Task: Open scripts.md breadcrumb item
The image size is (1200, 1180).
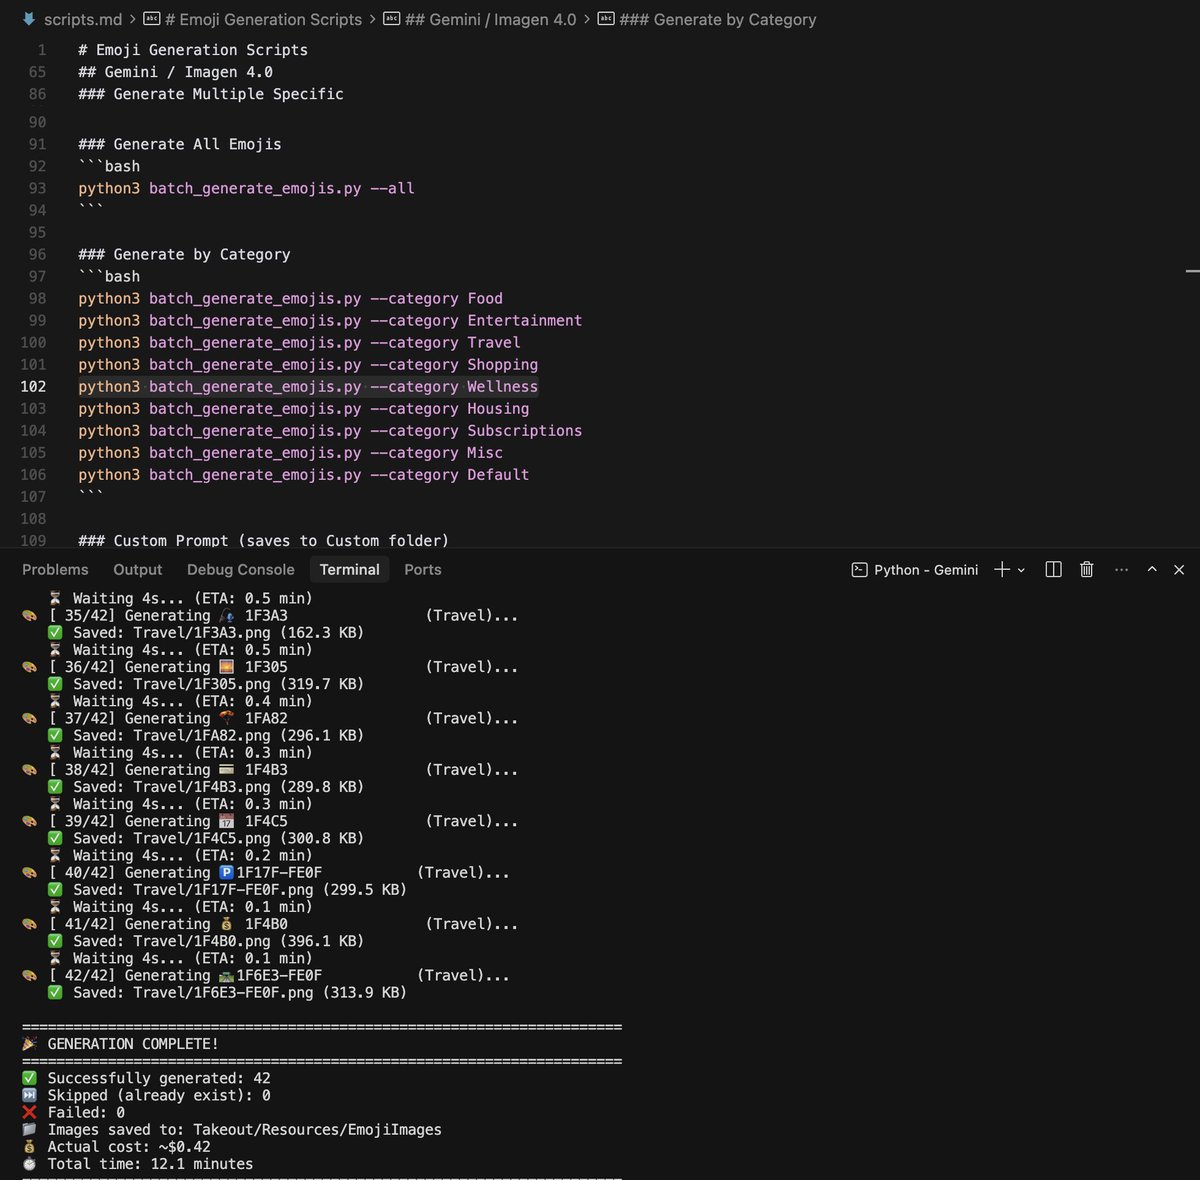Action: tap(83, 19)
